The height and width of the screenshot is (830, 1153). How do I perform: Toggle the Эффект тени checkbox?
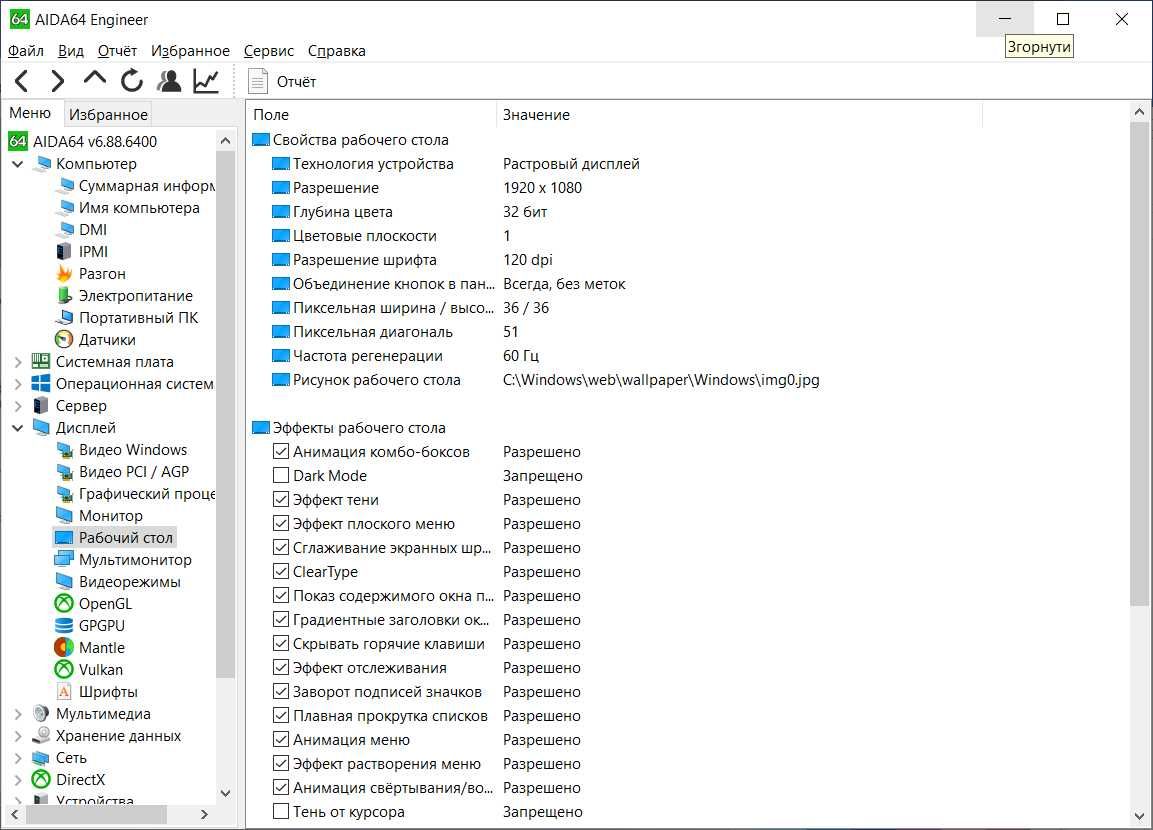(281, 499)
